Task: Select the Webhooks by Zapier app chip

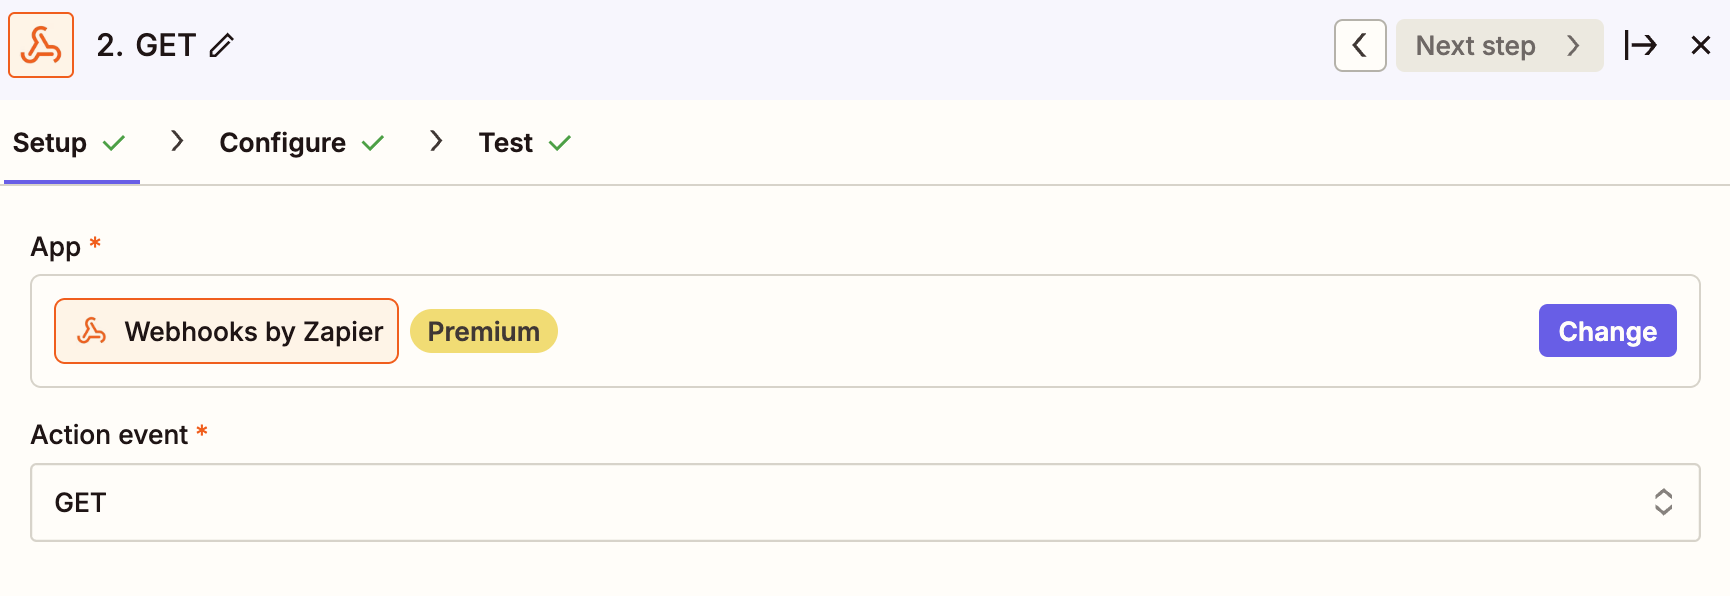Action: point(227,331)
